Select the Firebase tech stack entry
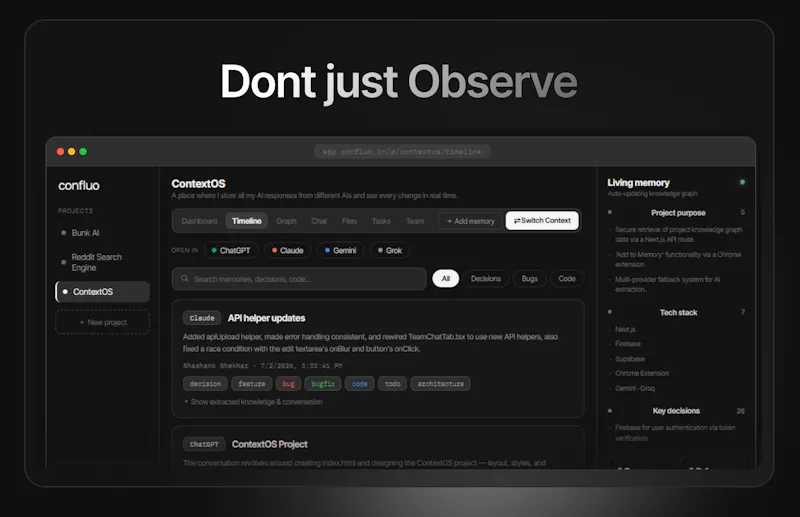800x517 pixels. (x=628, y=344)
